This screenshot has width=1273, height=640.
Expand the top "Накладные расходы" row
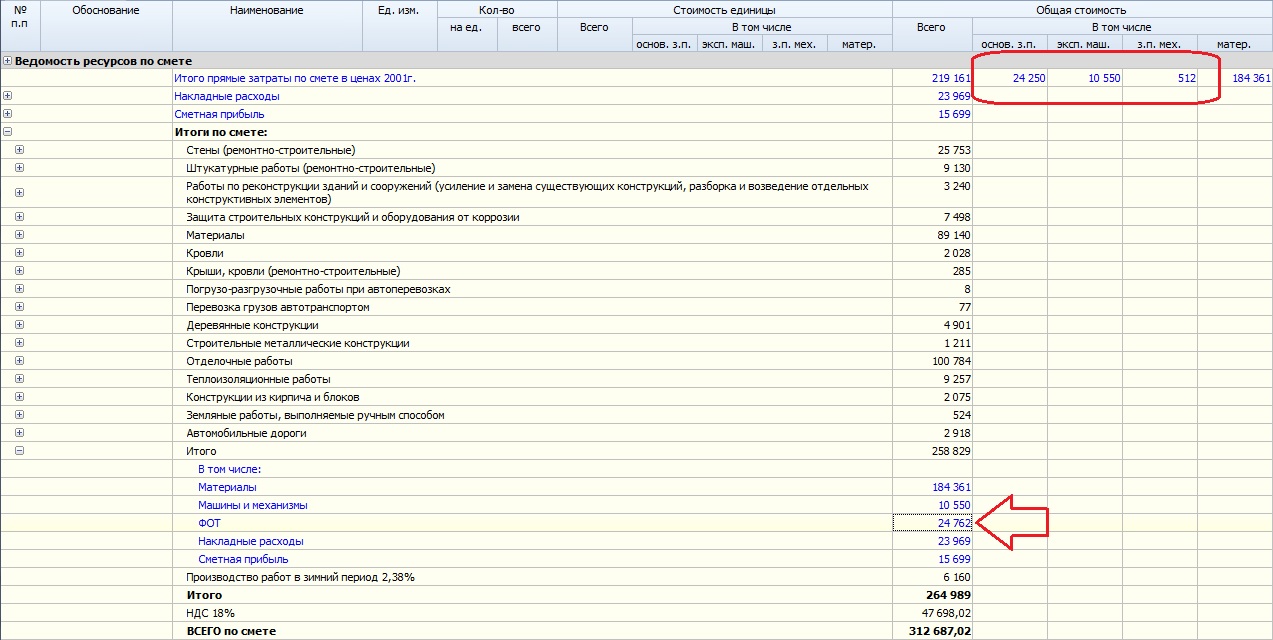[x=8, y=96]
